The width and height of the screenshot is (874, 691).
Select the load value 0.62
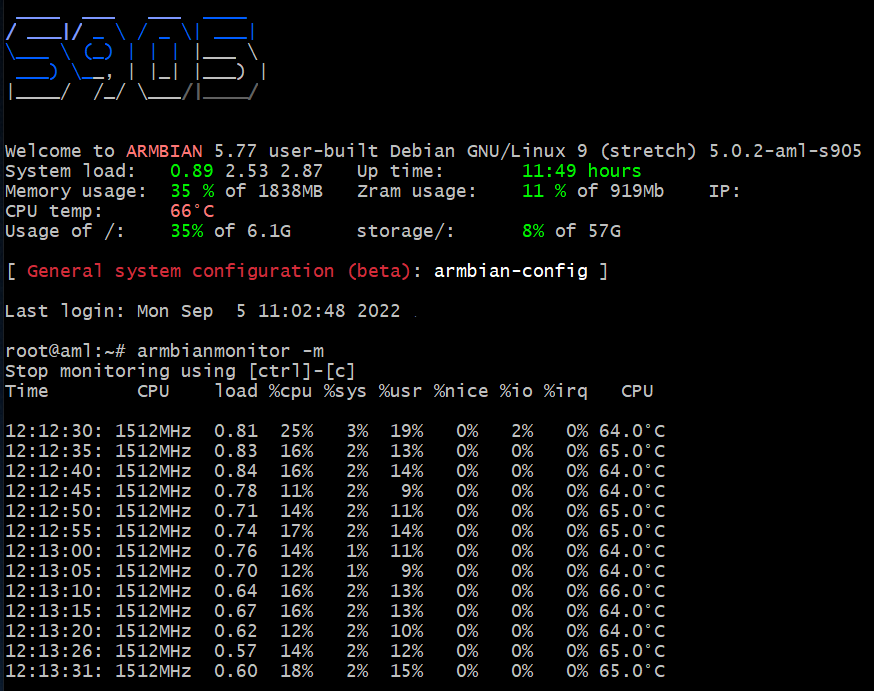236,632
